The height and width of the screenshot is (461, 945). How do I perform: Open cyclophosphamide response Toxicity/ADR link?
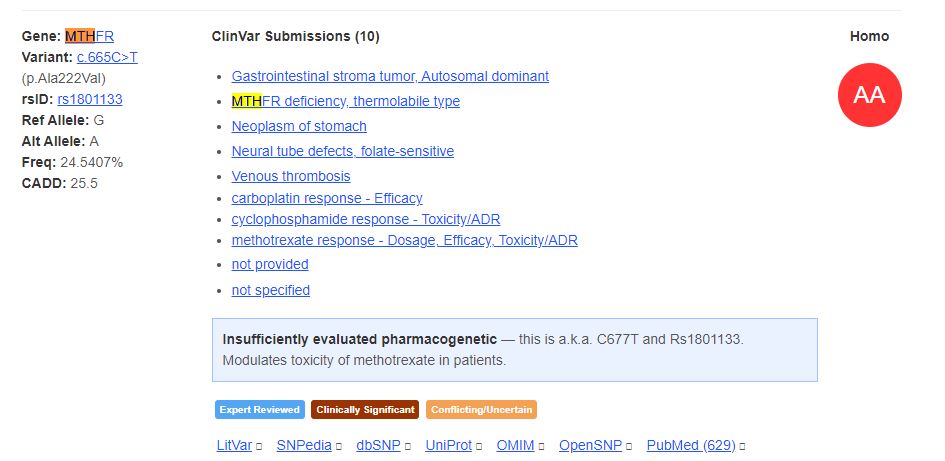tap(366, 219)
